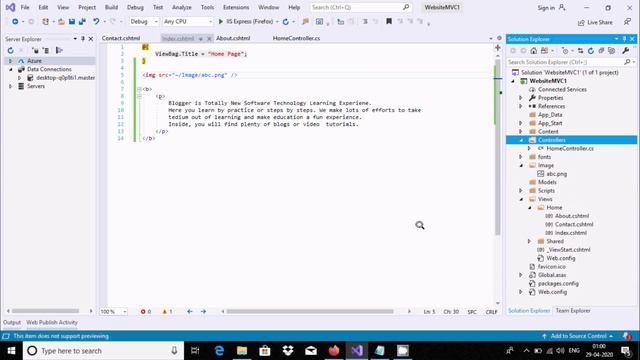Select abc.png in the Image folder
The height and width of the screenshot is (360, 640).
coord(556,174)
